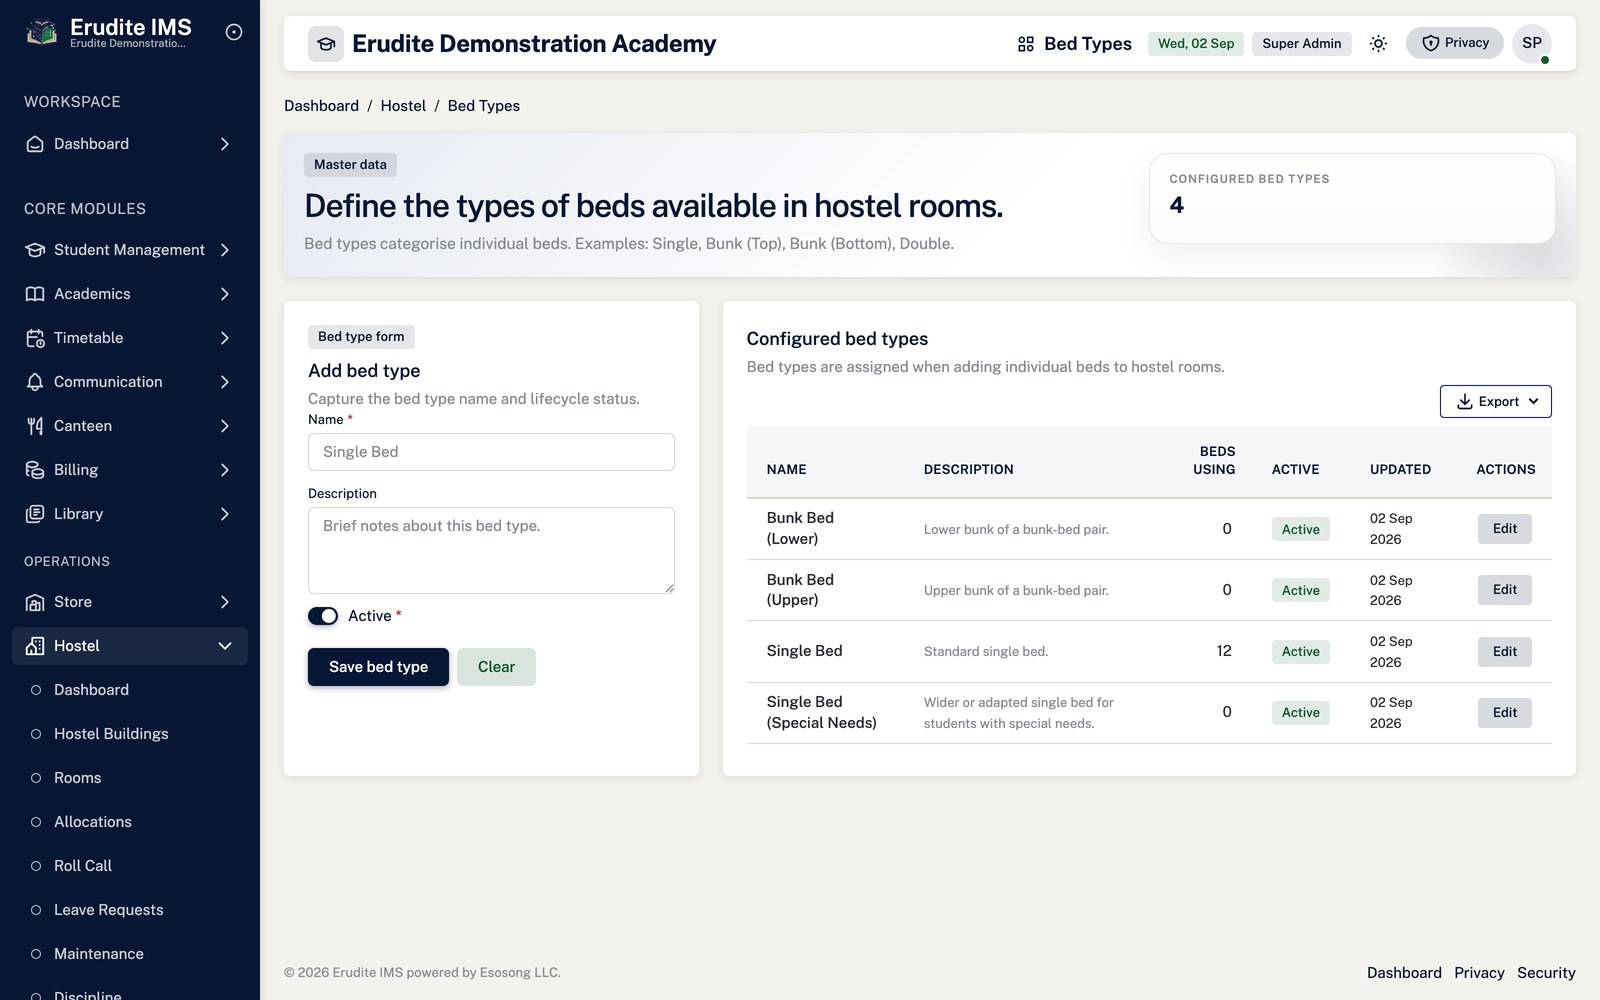Viewport: 1600px width, 1000px height.
Task: Expand the Timetable submenu chevron
Action: pos(225,338)
